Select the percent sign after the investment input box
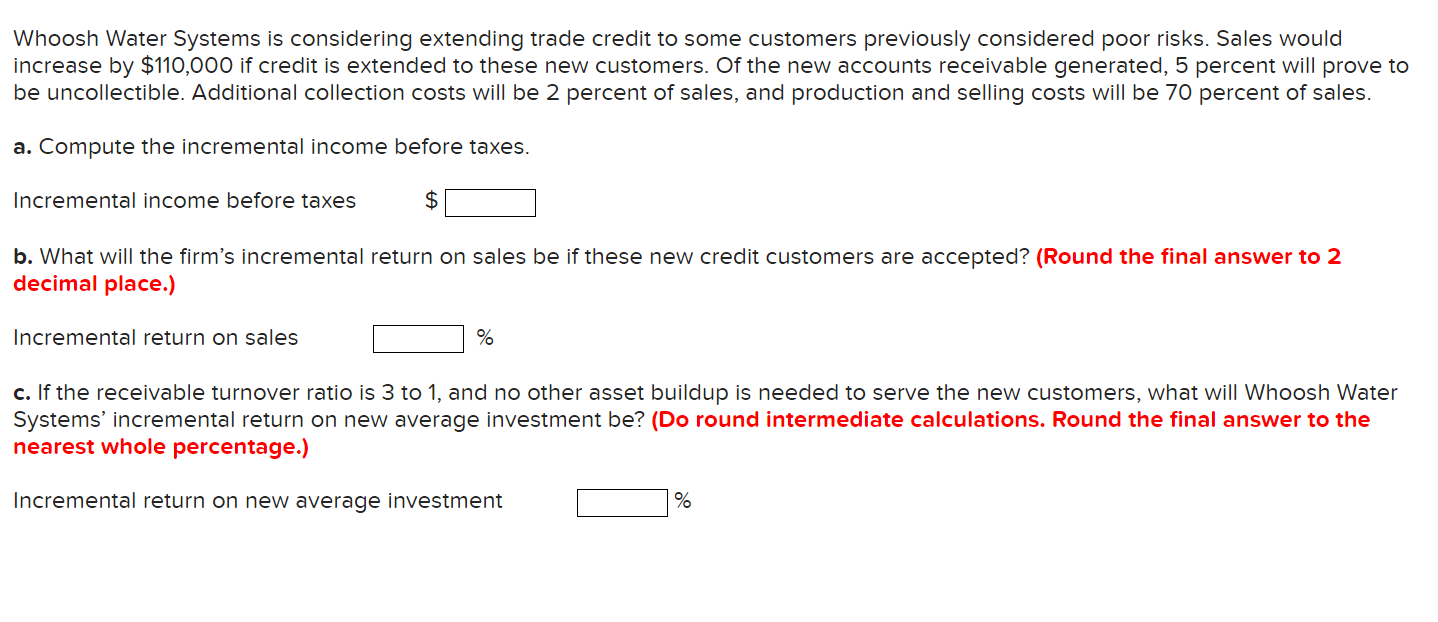 tap(683, 500)
